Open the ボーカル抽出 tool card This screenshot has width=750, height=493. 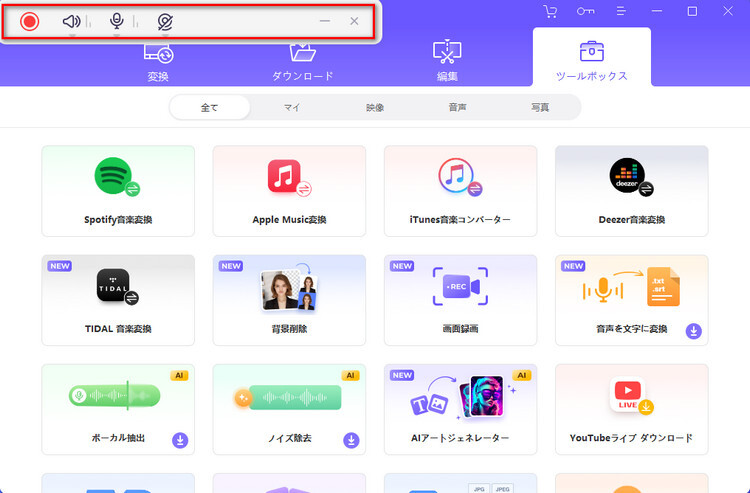click(x=118, y=409)
